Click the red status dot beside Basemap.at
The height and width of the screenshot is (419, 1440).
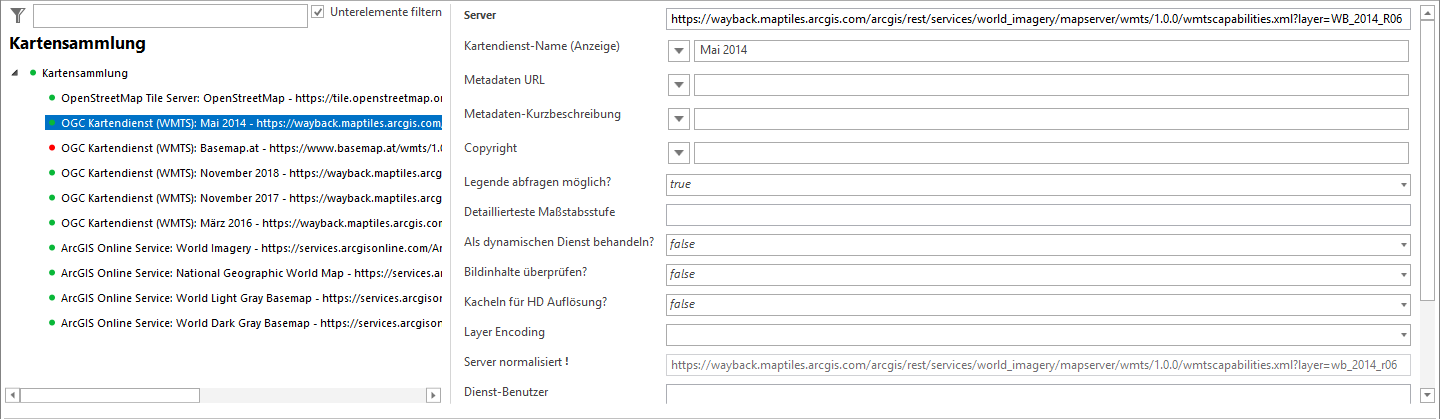coord(51,148)
